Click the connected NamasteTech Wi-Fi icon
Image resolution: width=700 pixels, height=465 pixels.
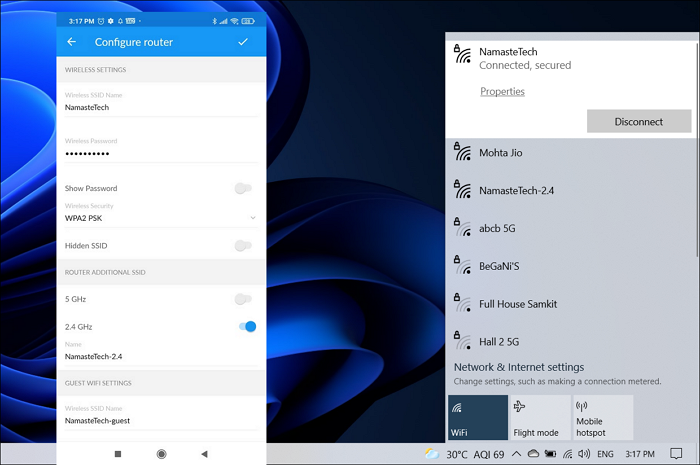tap(463, 54)
